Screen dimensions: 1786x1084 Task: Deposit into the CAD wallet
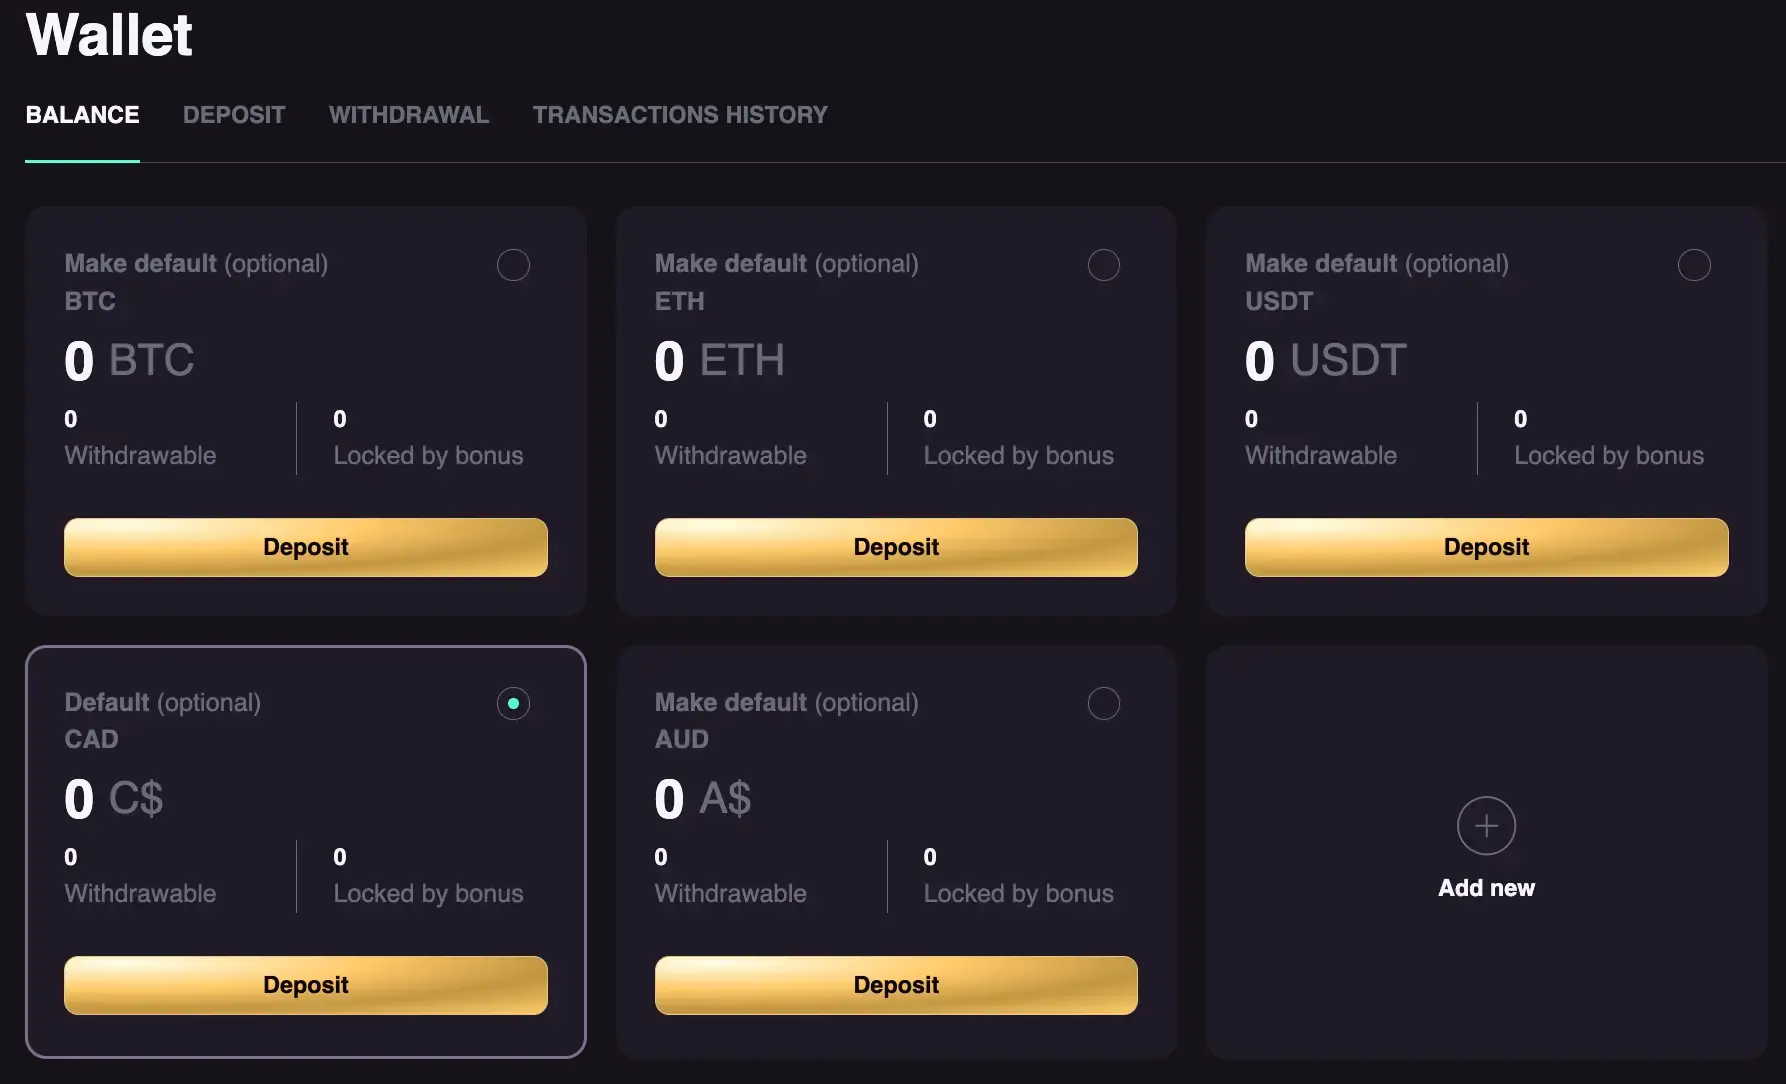306,985
